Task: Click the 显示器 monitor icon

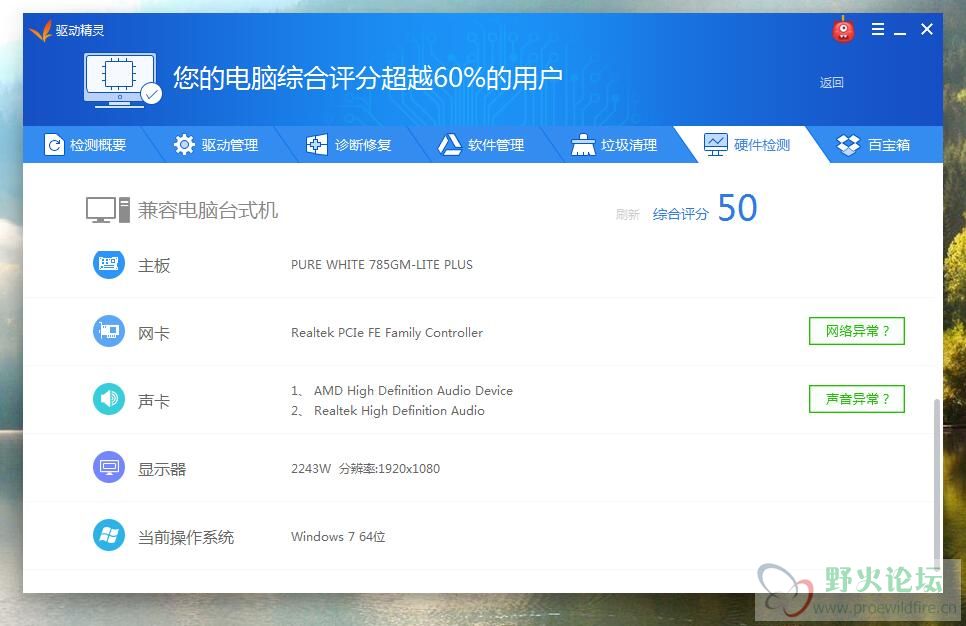Action: coord(109,468)
